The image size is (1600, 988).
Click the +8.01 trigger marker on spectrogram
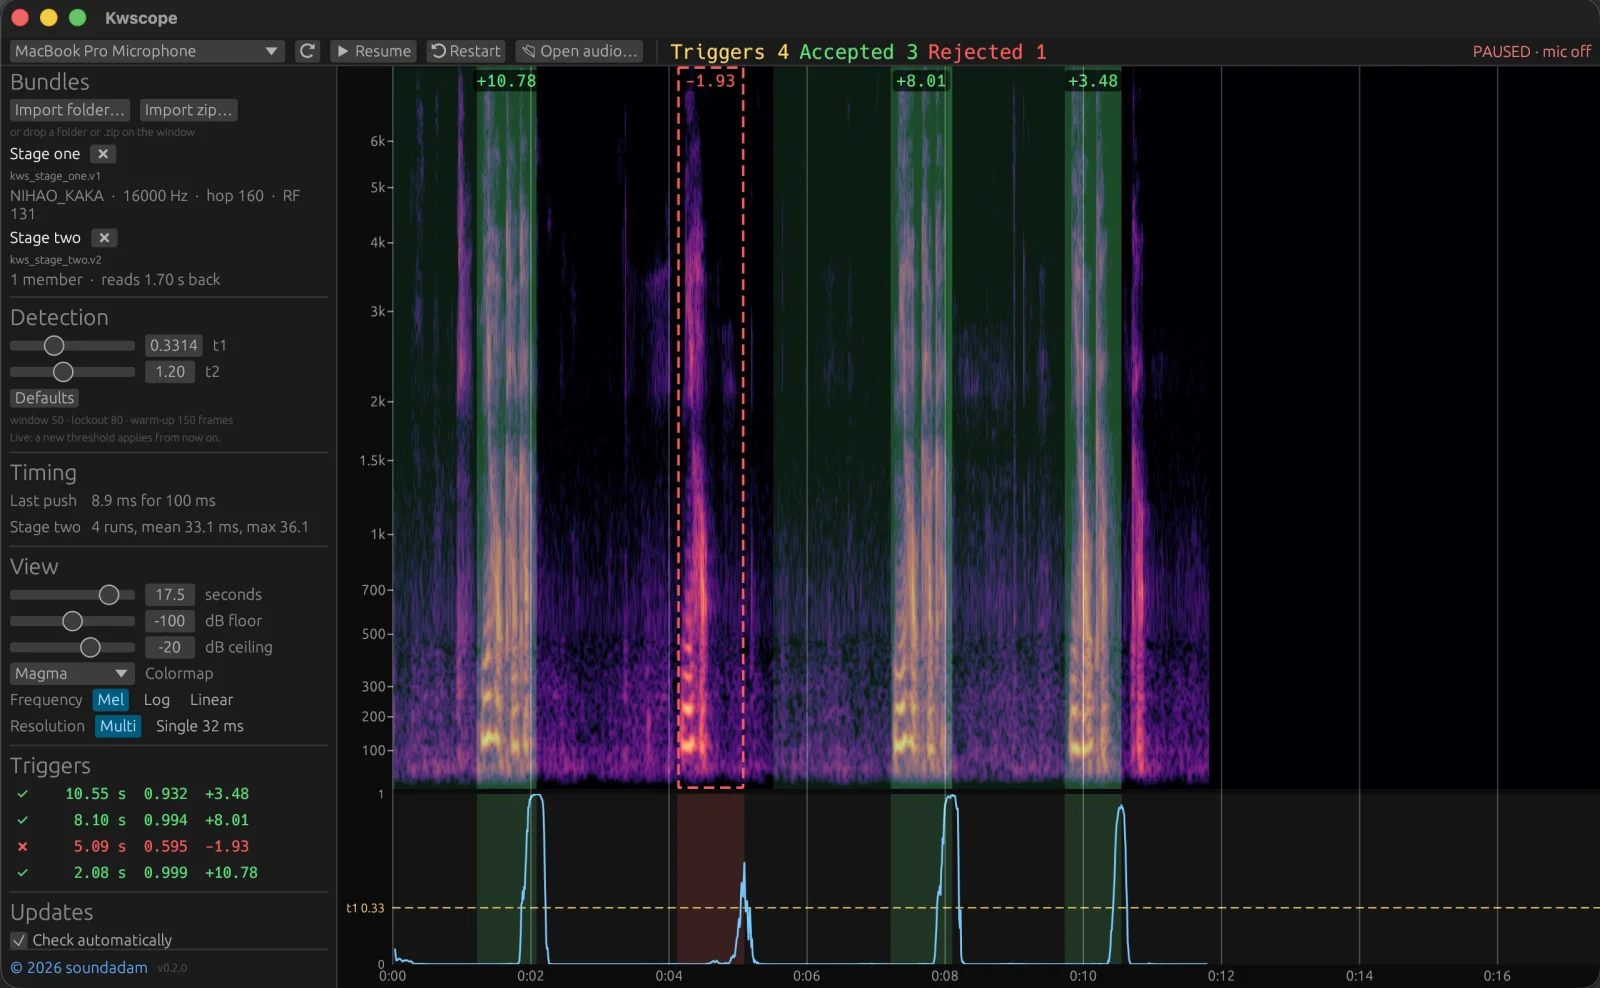(x=921, y=81)
